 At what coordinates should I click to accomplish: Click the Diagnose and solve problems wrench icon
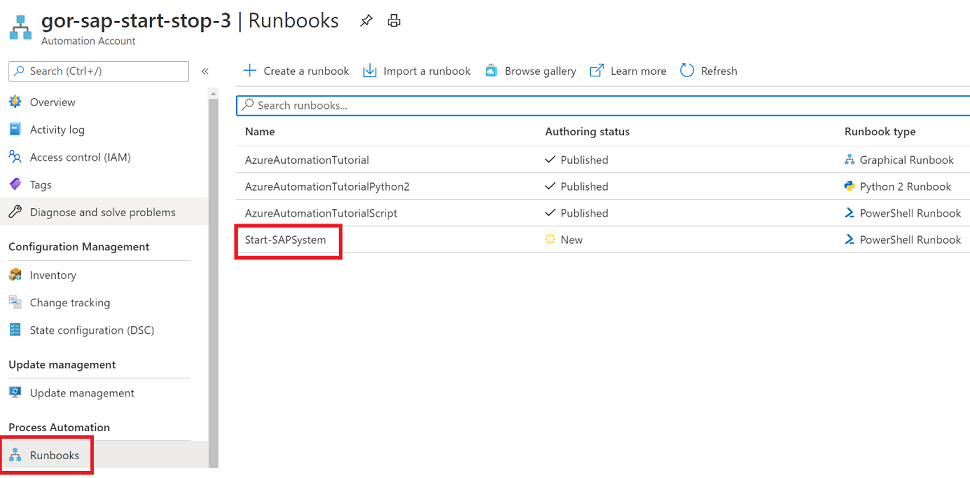15,212
